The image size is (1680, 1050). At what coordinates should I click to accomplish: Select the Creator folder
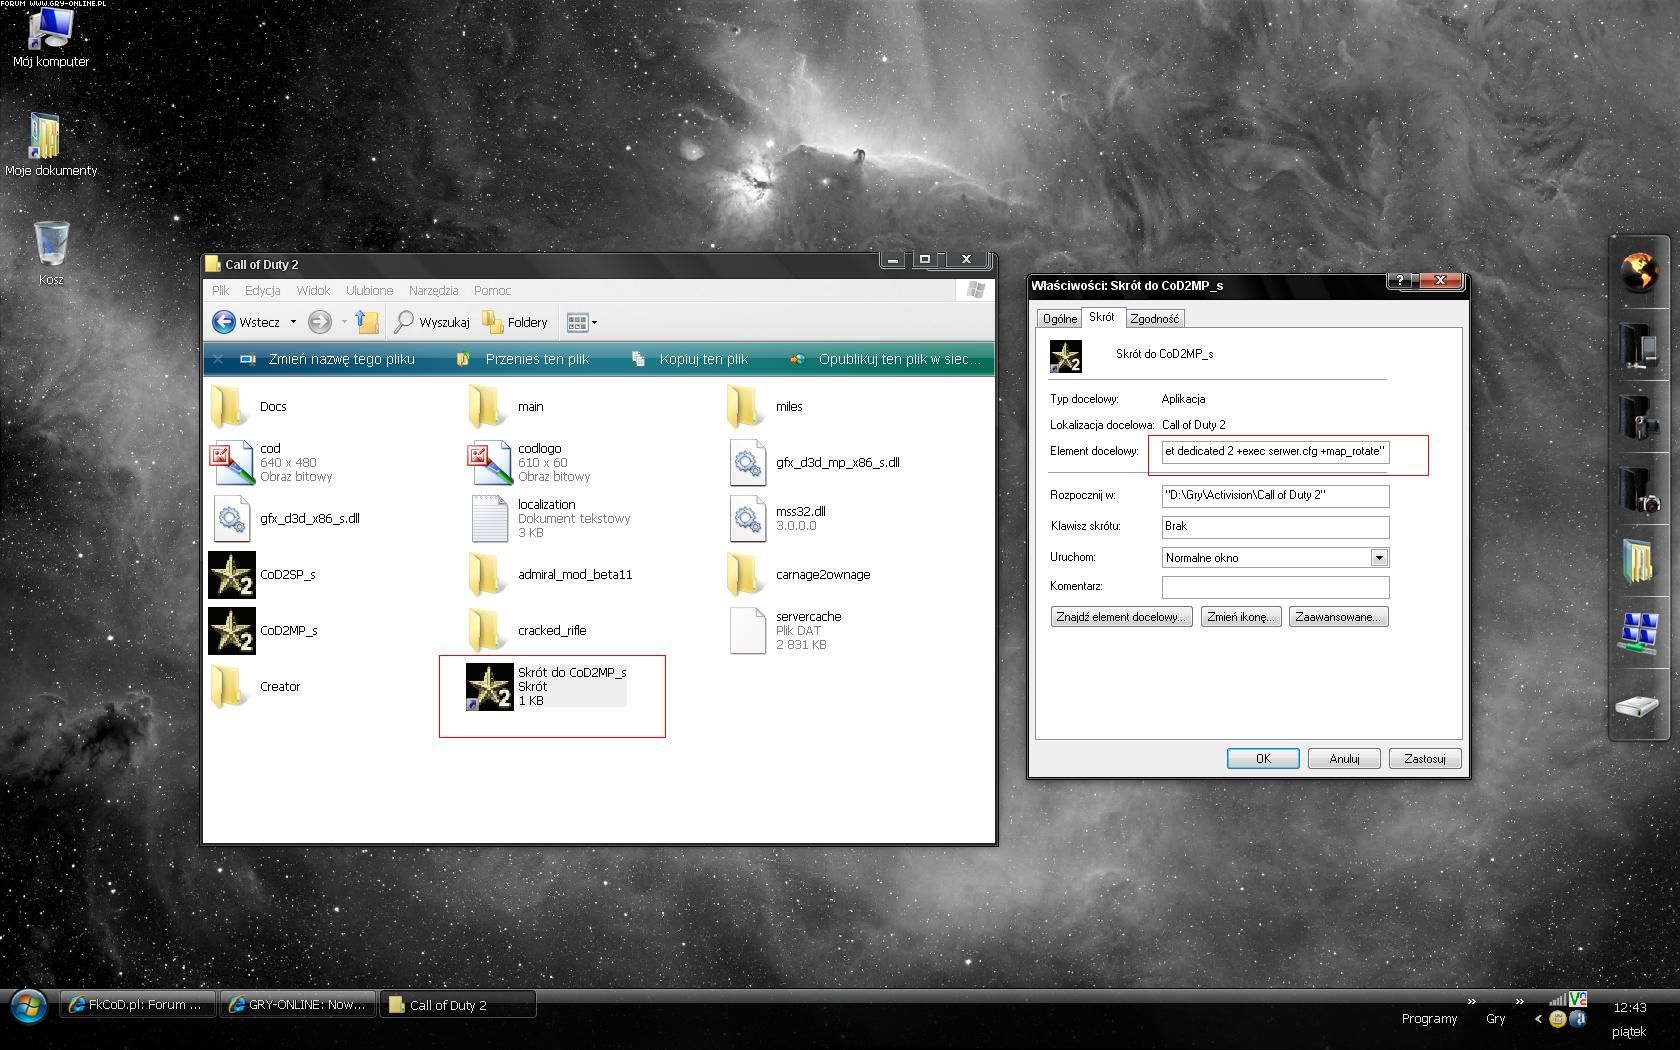[x=255, y=687]
